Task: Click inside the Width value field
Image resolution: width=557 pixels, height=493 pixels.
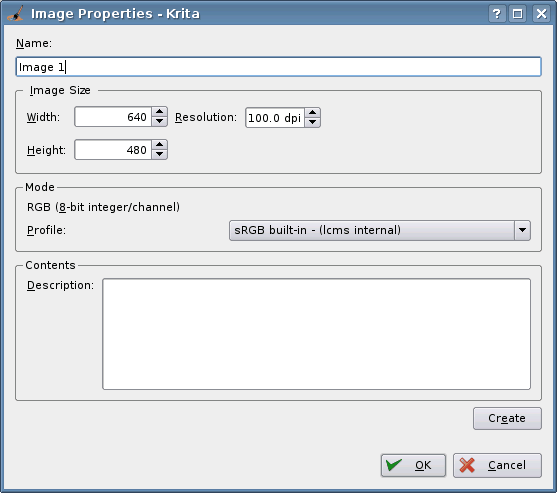Action: pos(113,117)
